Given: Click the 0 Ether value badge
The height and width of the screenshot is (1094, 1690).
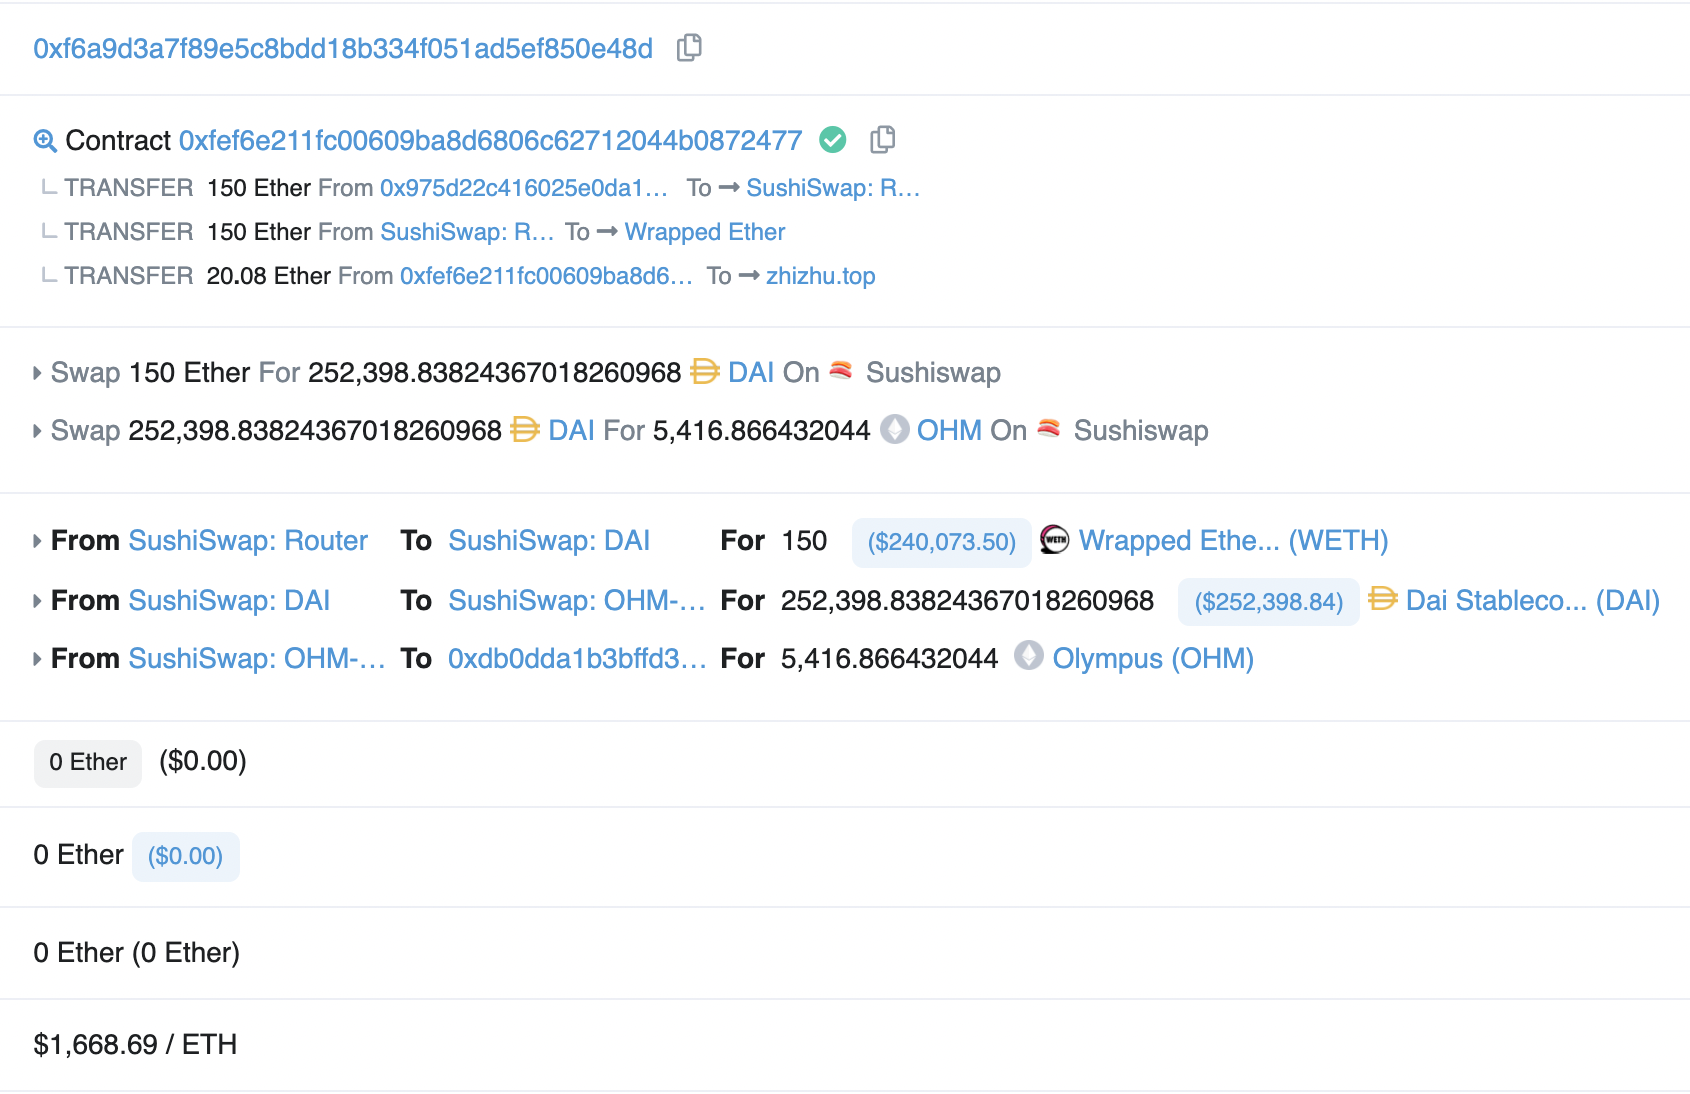Looking at the screenshot, I should coord(88,763).
